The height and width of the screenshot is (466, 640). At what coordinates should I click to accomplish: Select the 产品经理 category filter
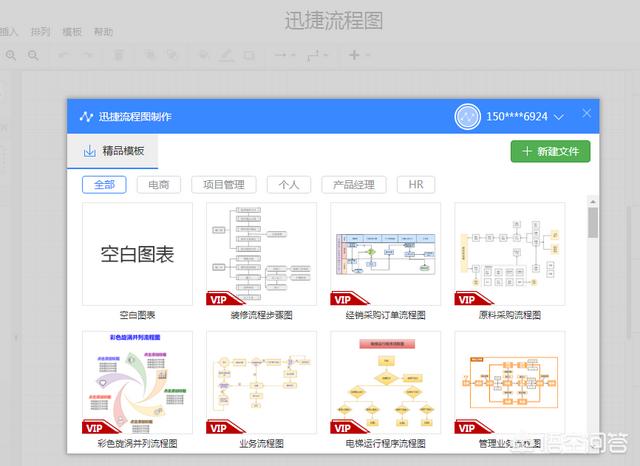click(353, 185)
